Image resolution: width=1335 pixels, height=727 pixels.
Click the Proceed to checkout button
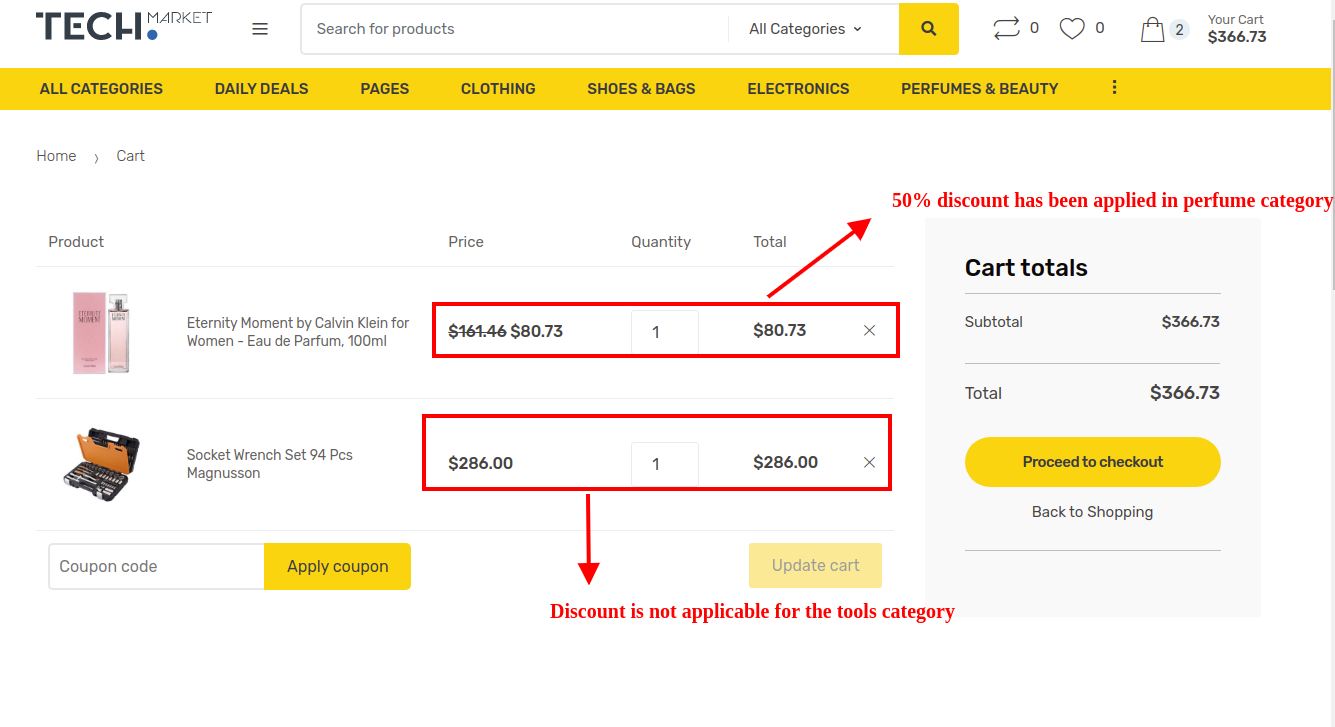(1092, 462)
